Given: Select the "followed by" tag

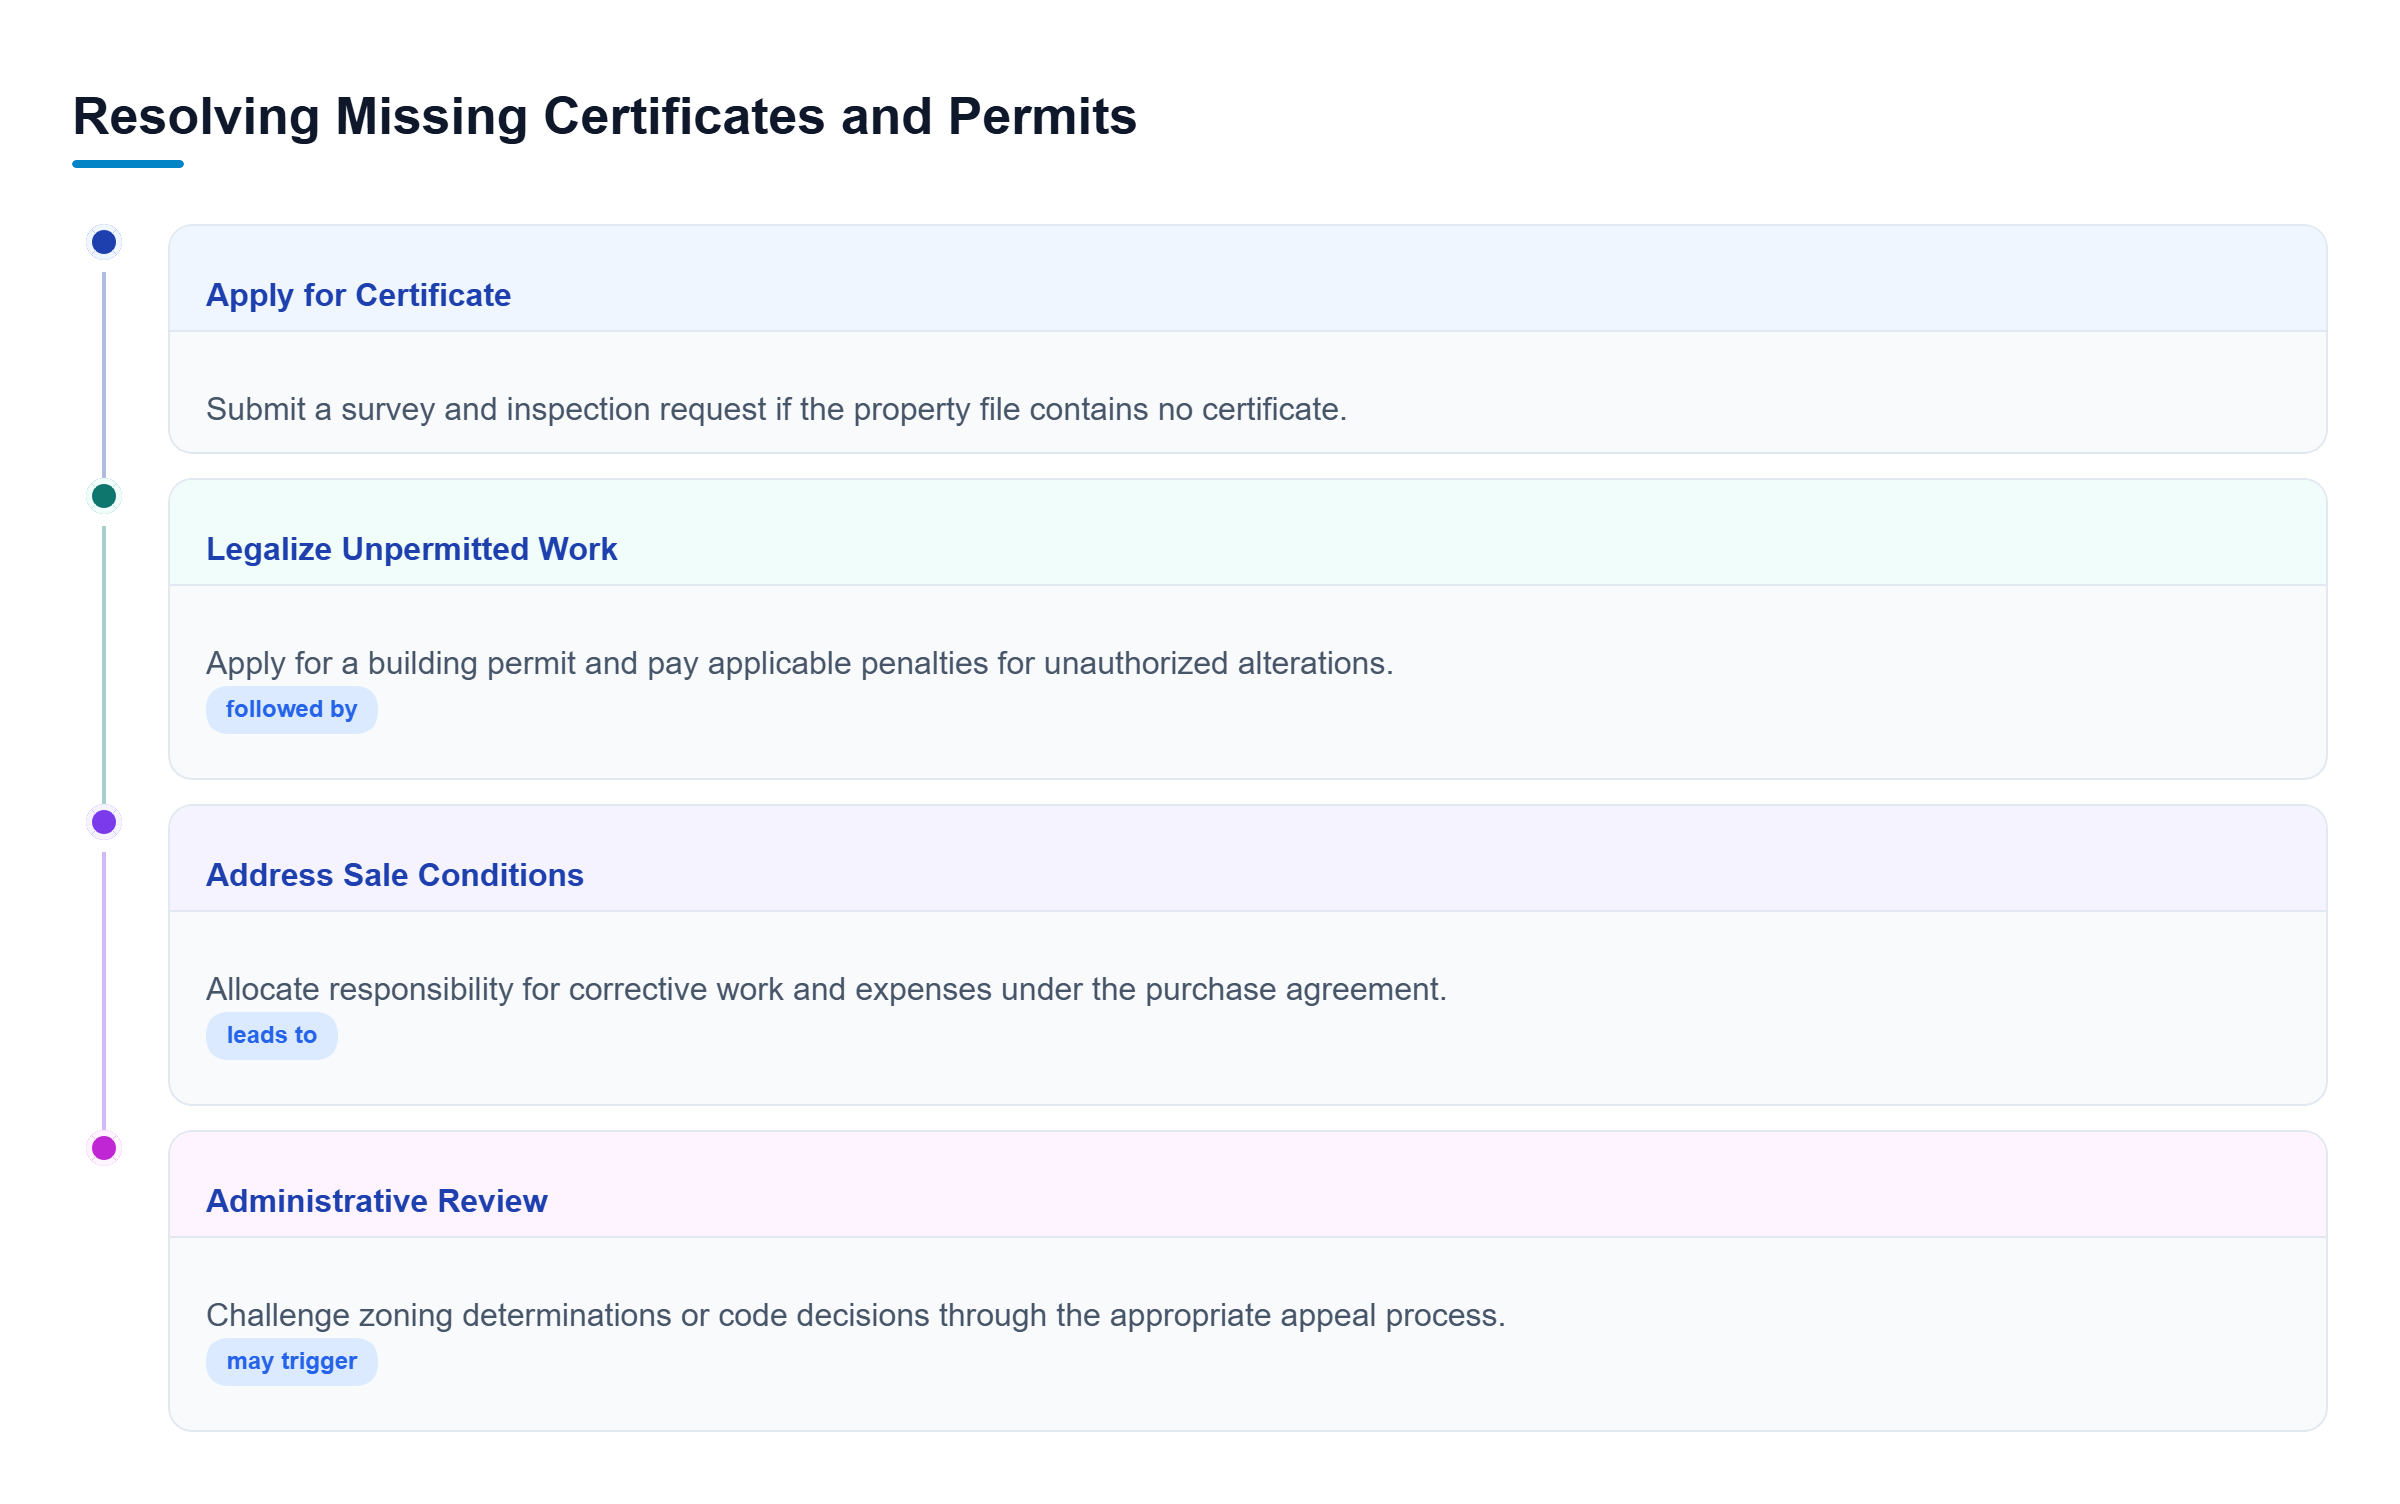Looking at the screenshot, I should coord(291,709).
